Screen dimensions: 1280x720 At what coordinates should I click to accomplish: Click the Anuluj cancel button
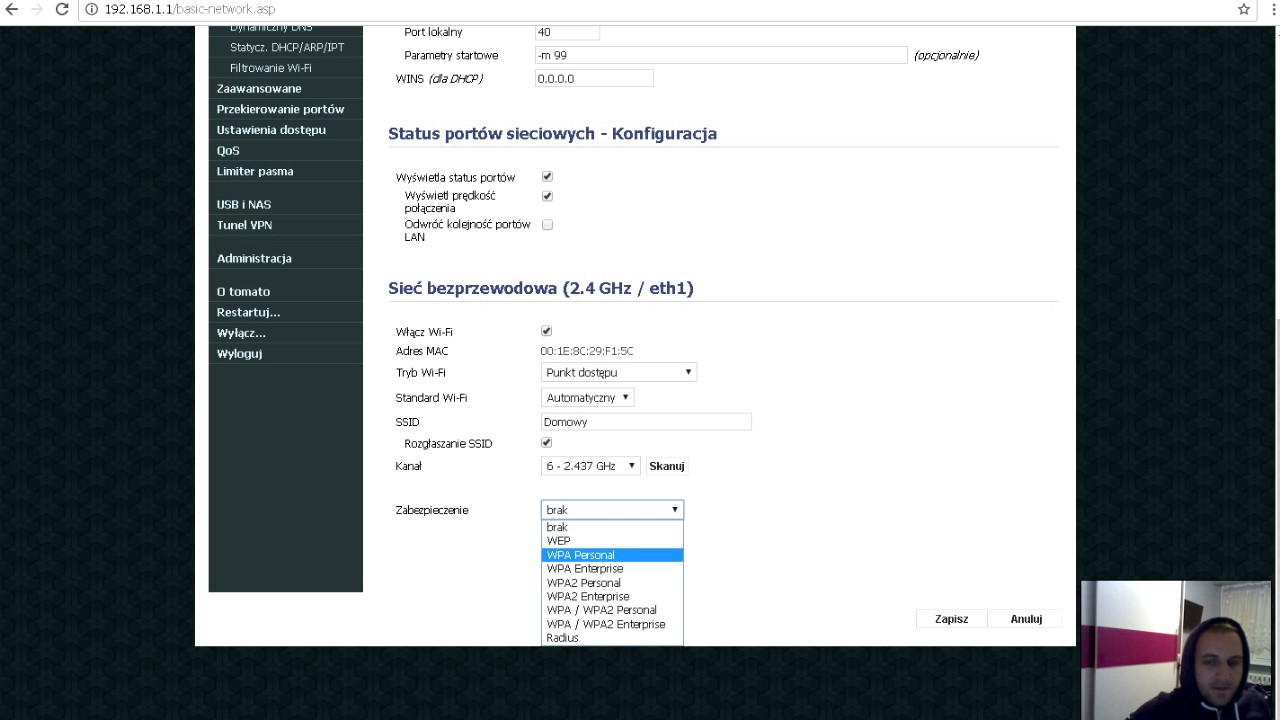pyautogui.click(x=1026, y=619)
